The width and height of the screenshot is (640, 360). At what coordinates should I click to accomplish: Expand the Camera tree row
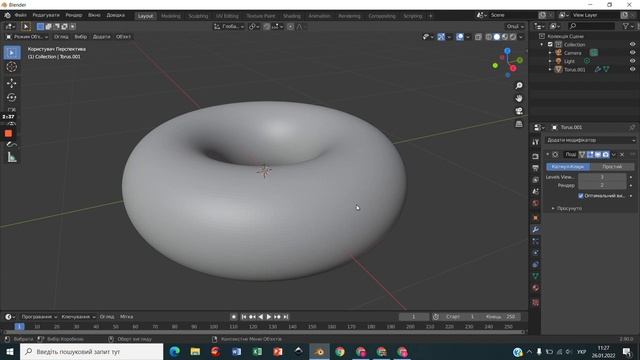(550, 53)
